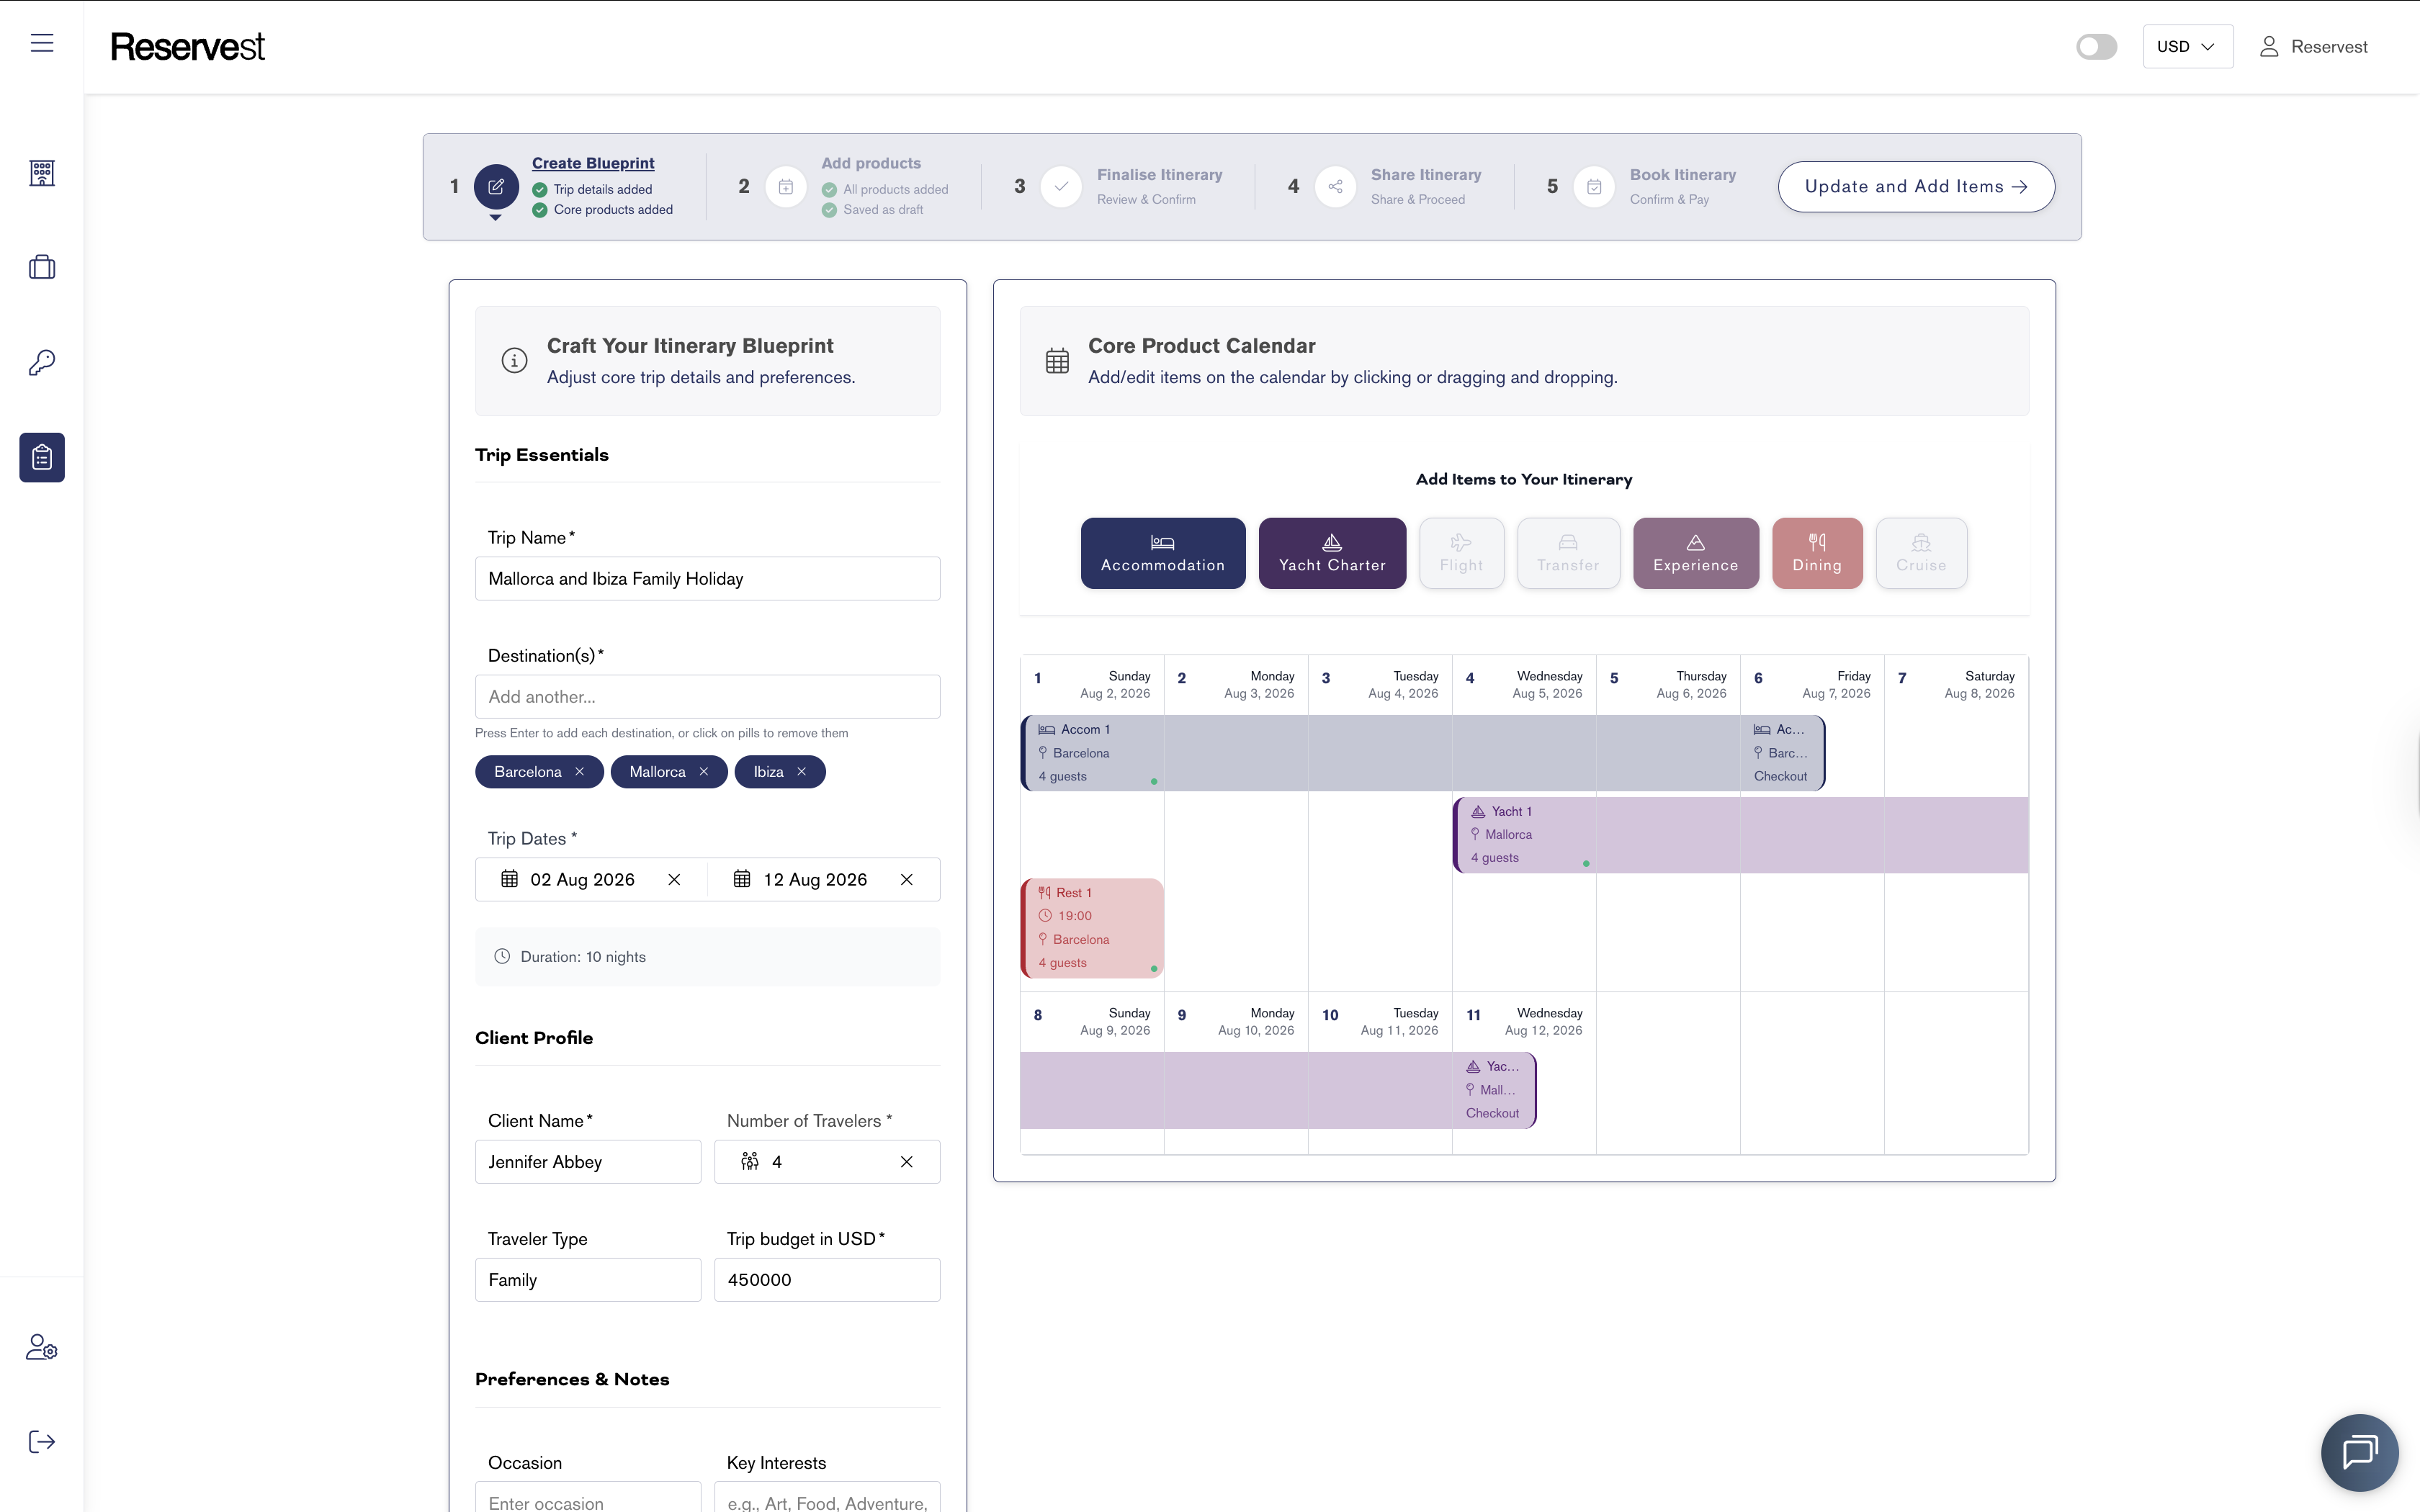2420x1512 pixels.
Task: Select the pink Dining item button
Action: pyautogui.click(x=1816, y=553)
